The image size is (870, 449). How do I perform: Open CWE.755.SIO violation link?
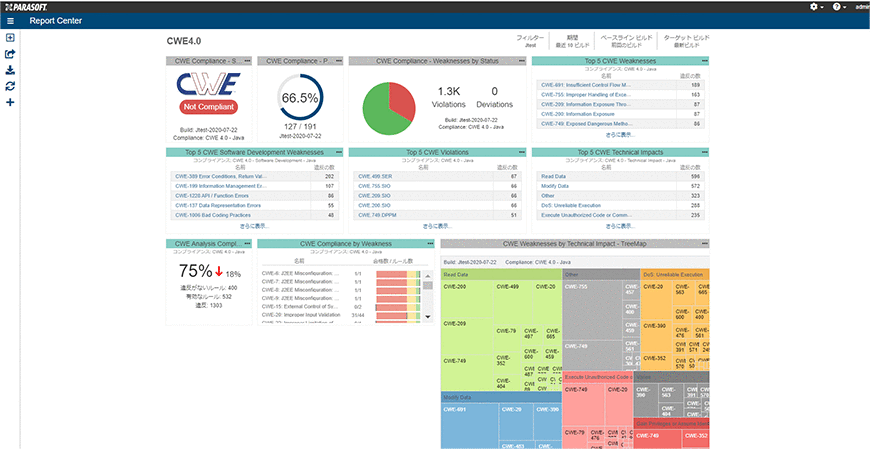pyautogui.click(x=374, y=186)
